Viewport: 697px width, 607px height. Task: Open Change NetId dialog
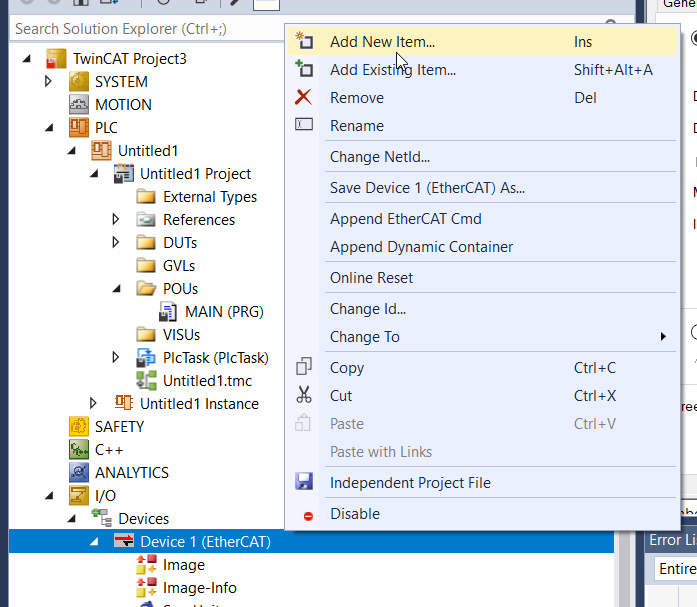(x=482, y=157)
